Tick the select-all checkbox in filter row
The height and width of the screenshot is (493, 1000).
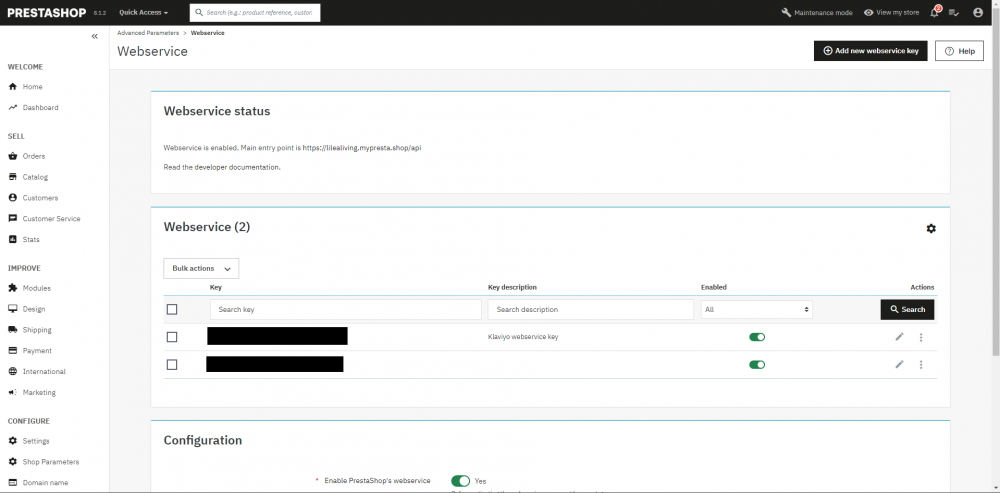pyautogui.click(x=172, y=309)
